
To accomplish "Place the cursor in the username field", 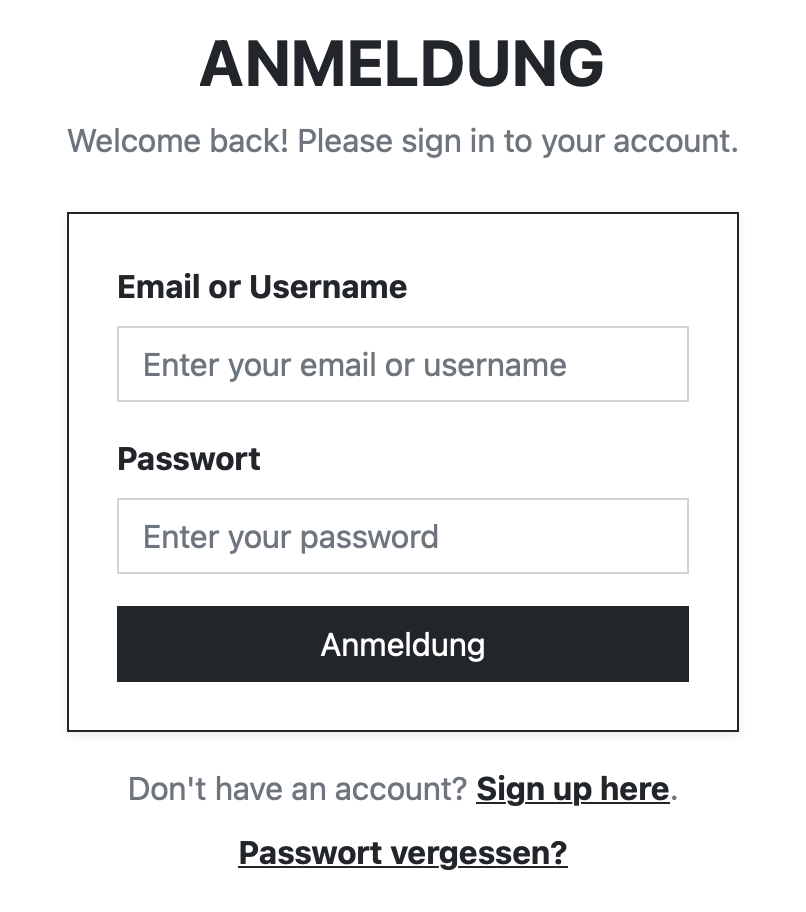I will (402, 364).
